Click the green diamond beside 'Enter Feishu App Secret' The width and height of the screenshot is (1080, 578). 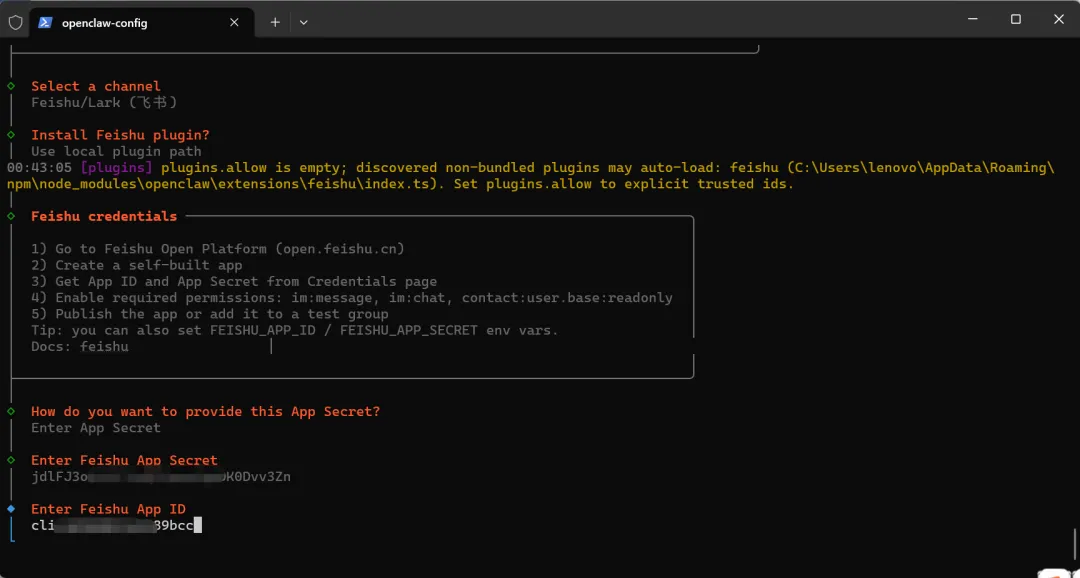tap(11, 460)
